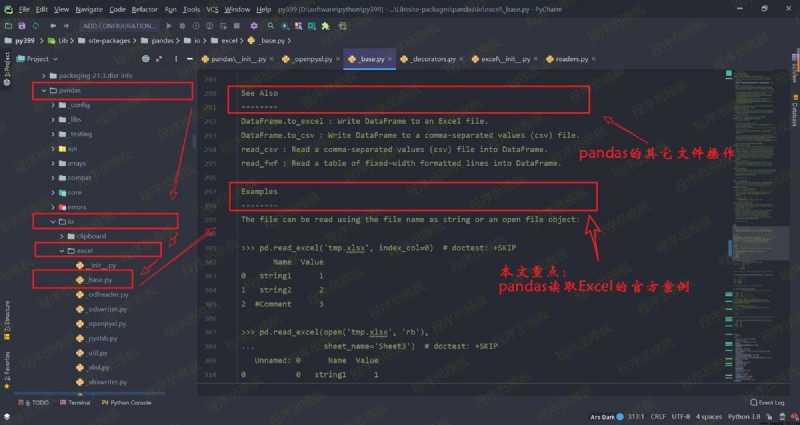Expand the _libs folder
Screen dimensions: 800x425
click(x=53, y=119)
